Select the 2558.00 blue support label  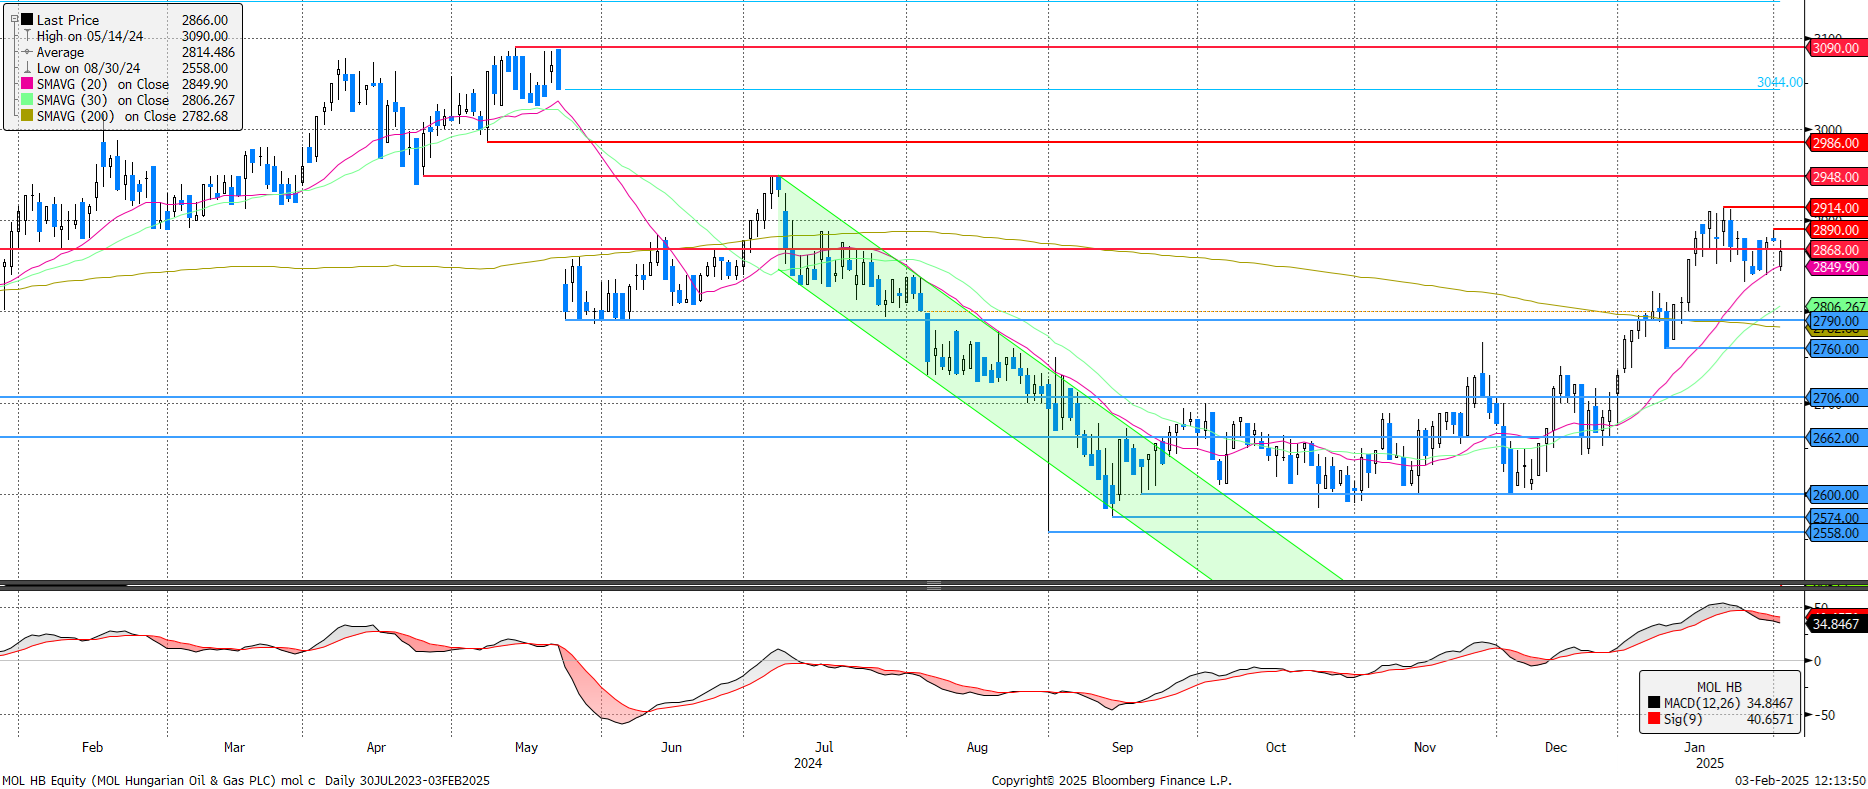tap(1836, 533)
